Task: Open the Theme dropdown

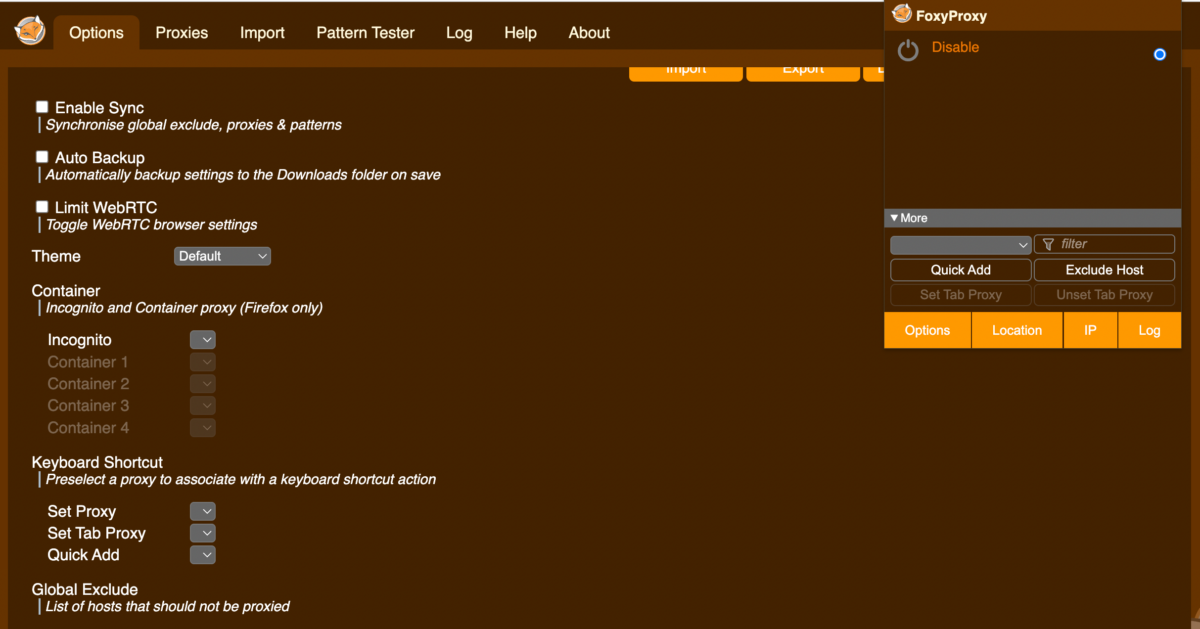Action: 222,256
